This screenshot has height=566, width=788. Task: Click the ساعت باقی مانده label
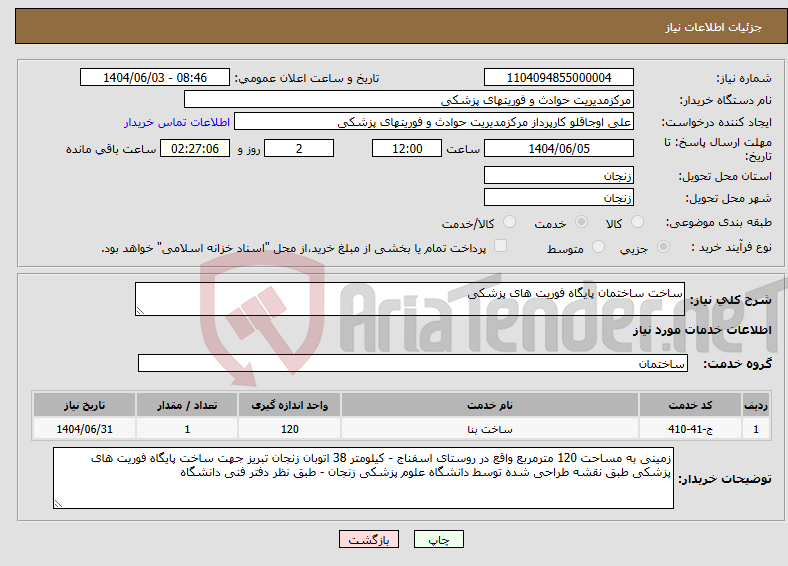tap(111, 149)
